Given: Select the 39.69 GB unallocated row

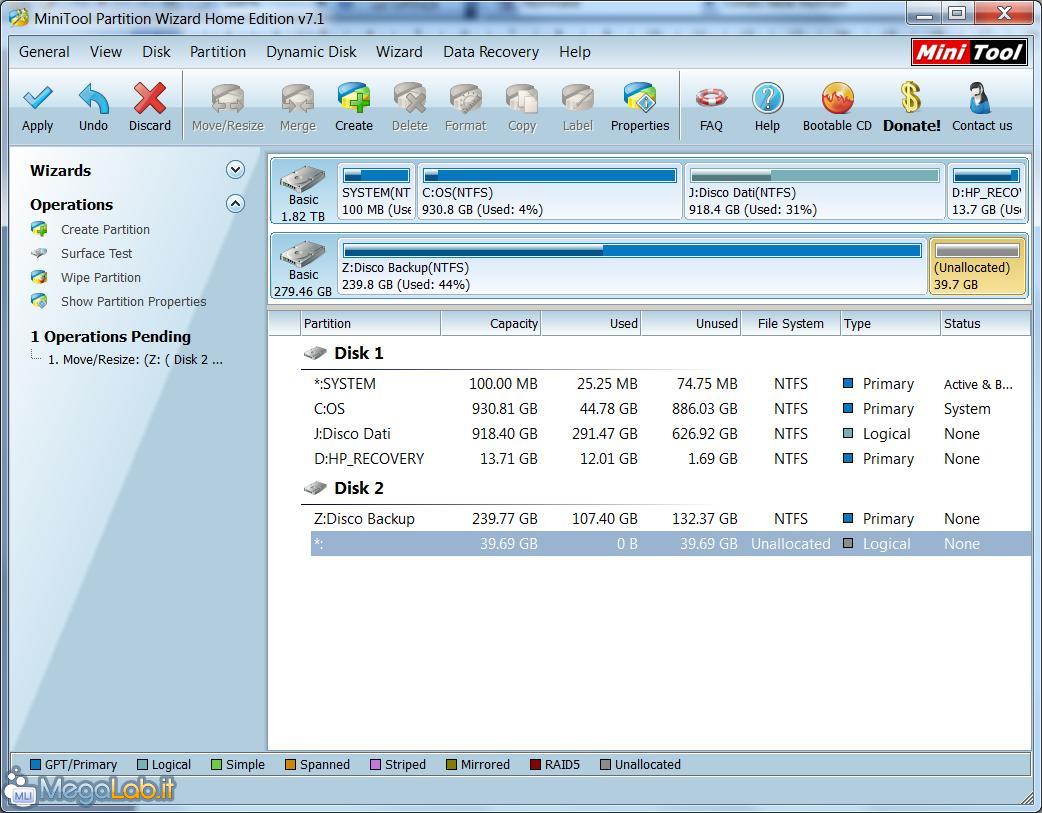Looking at the screenshot, I should [x=671, y=544].
